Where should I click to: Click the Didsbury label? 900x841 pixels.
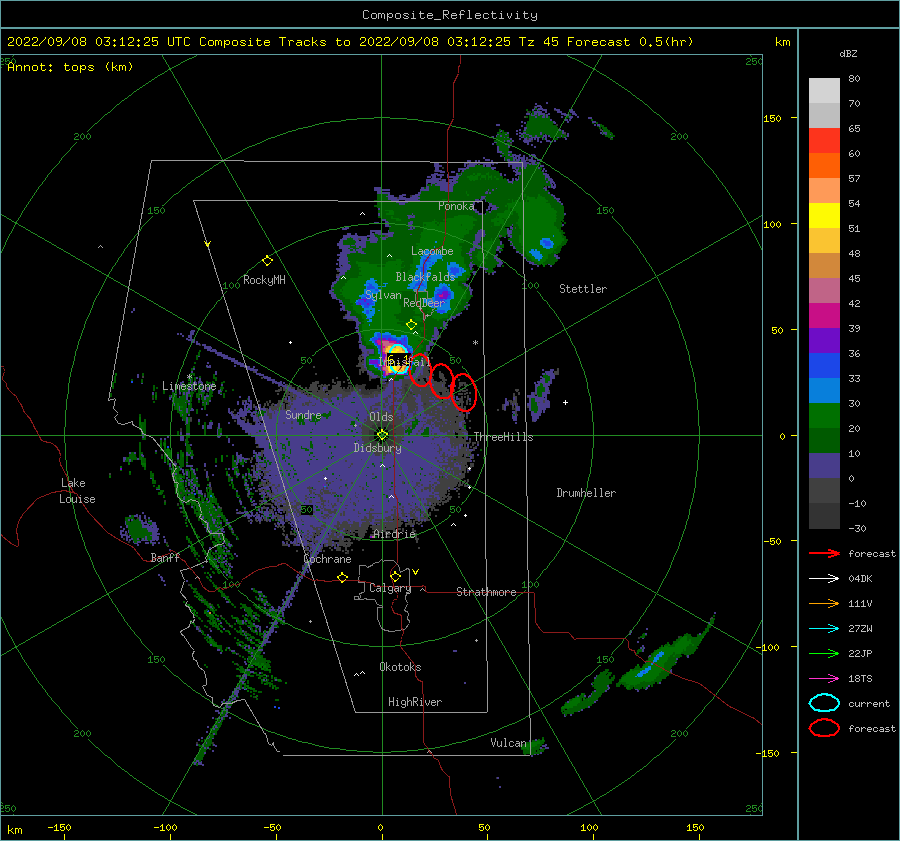(x=377, y=448)
